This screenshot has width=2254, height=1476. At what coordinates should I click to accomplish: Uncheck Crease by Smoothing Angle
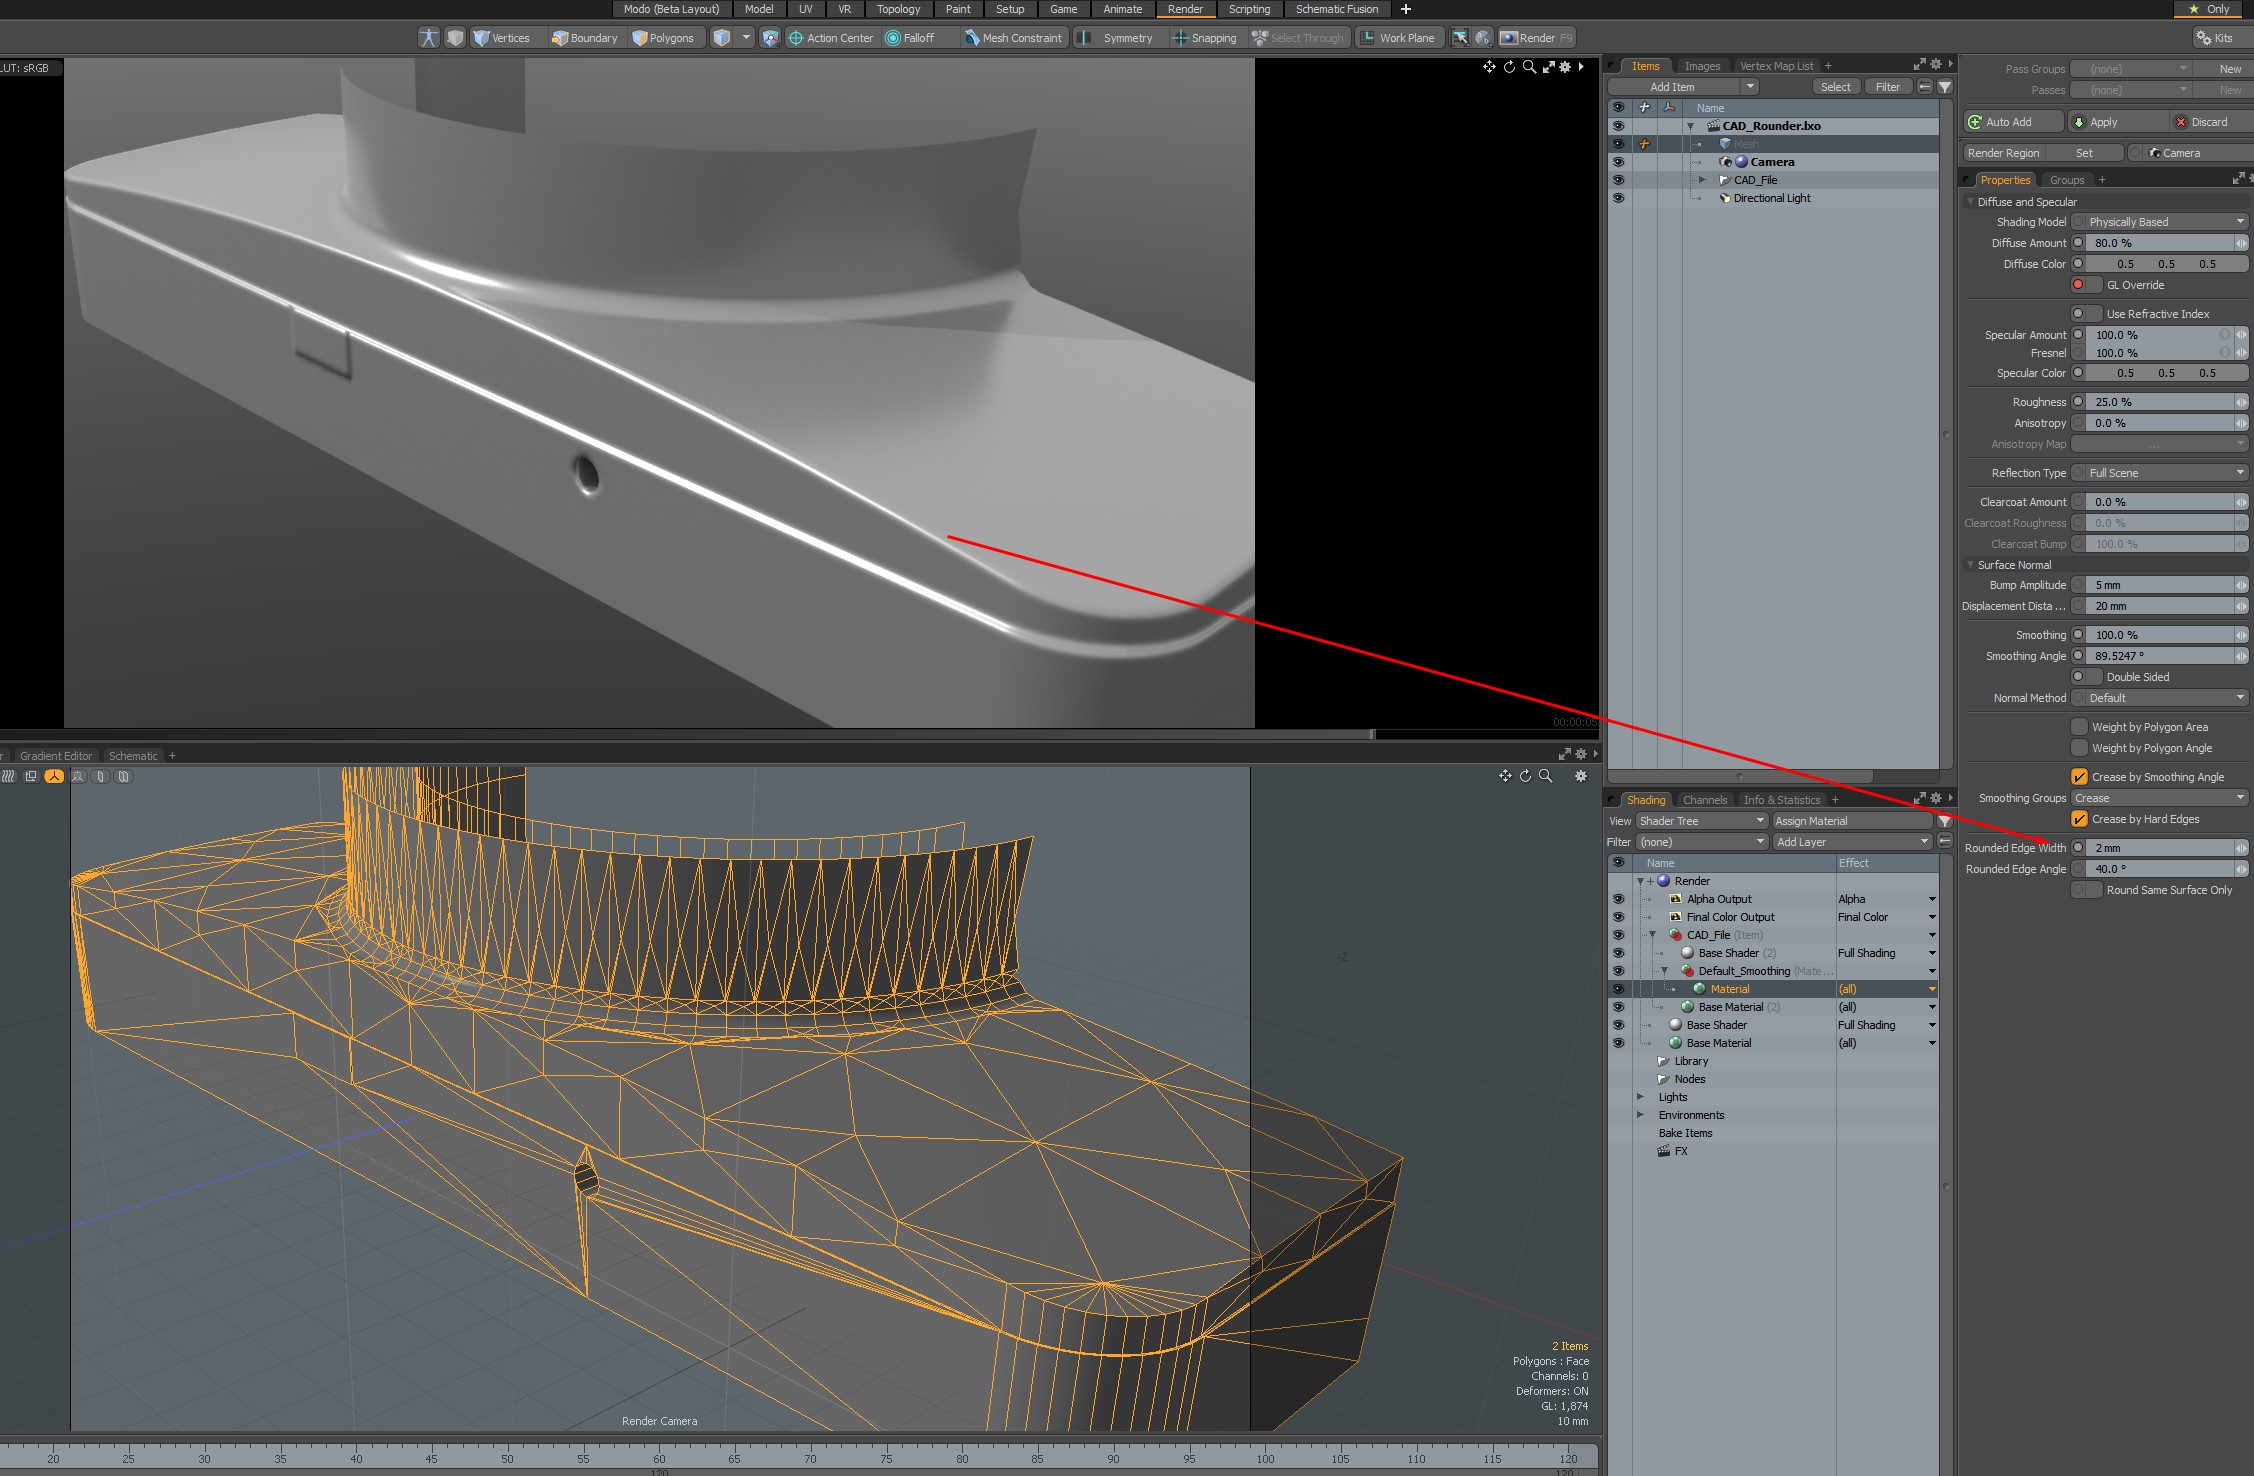2080,777
